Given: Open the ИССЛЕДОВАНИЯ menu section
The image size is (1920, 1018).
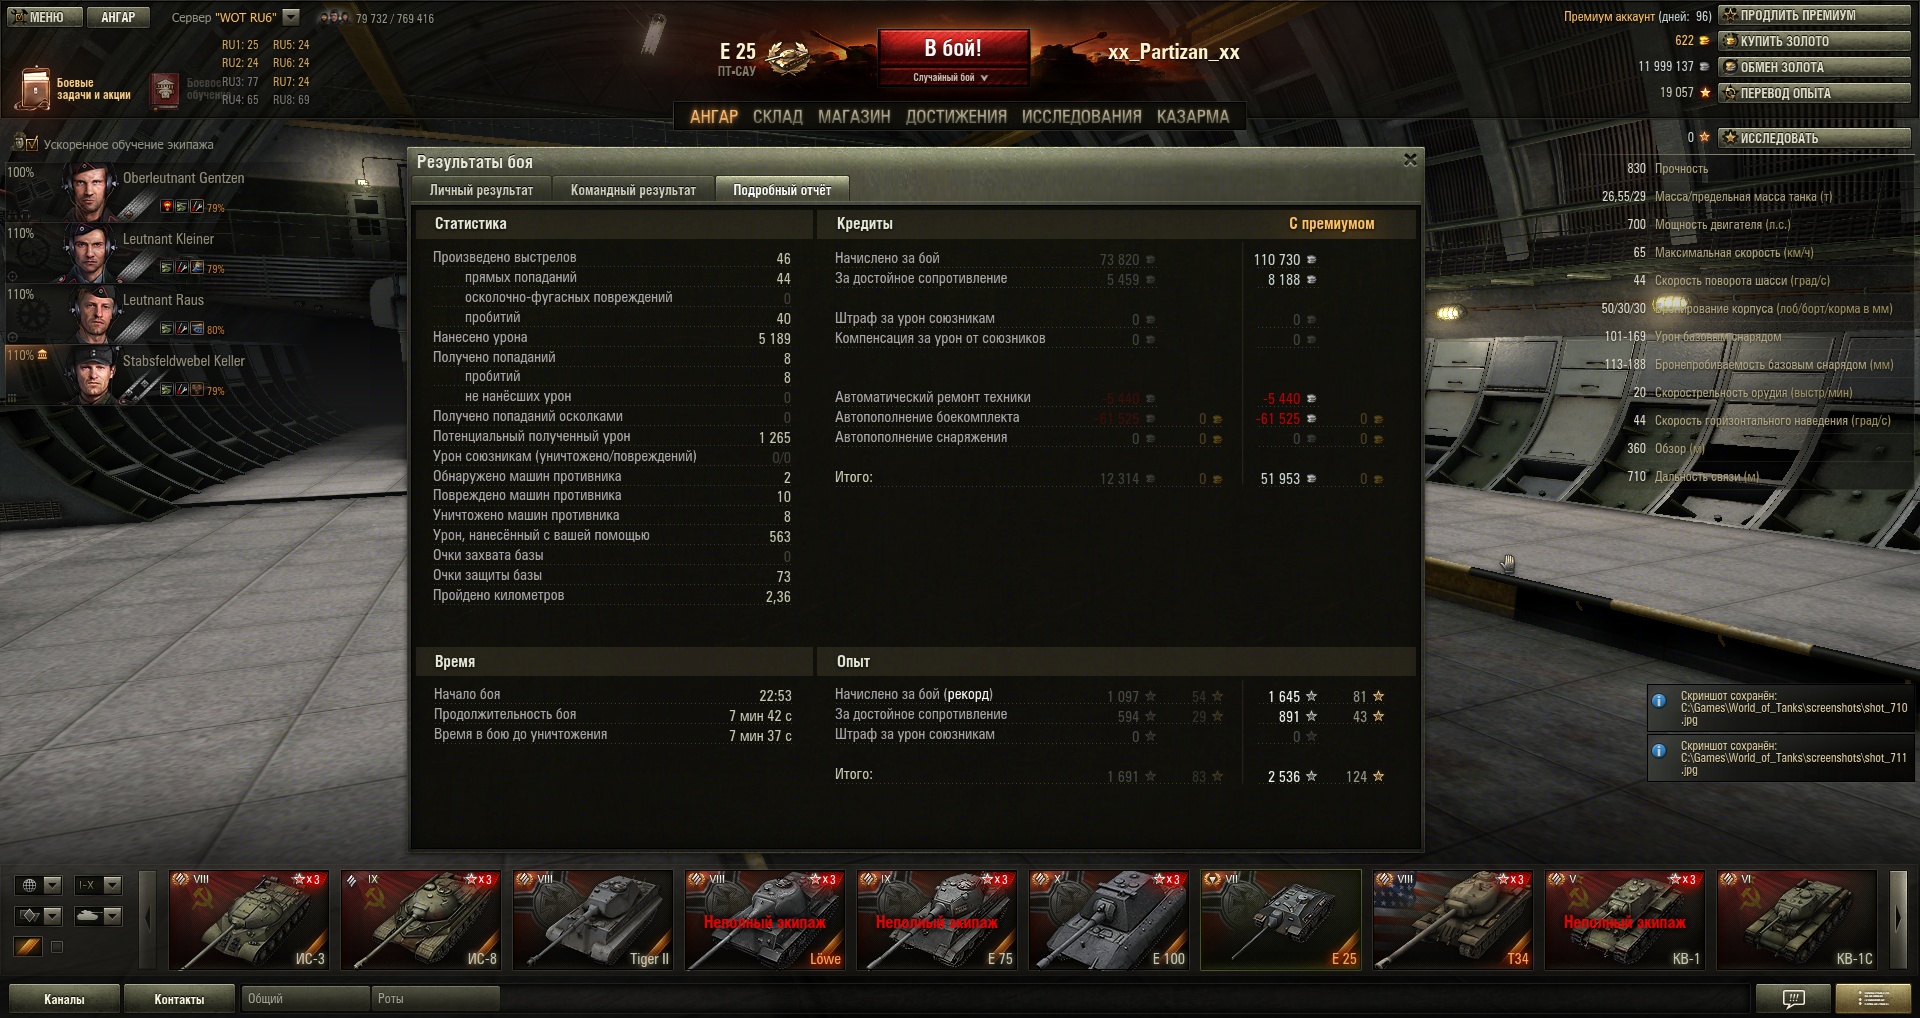Looking at the screenshot, I should pos(1081,116).
